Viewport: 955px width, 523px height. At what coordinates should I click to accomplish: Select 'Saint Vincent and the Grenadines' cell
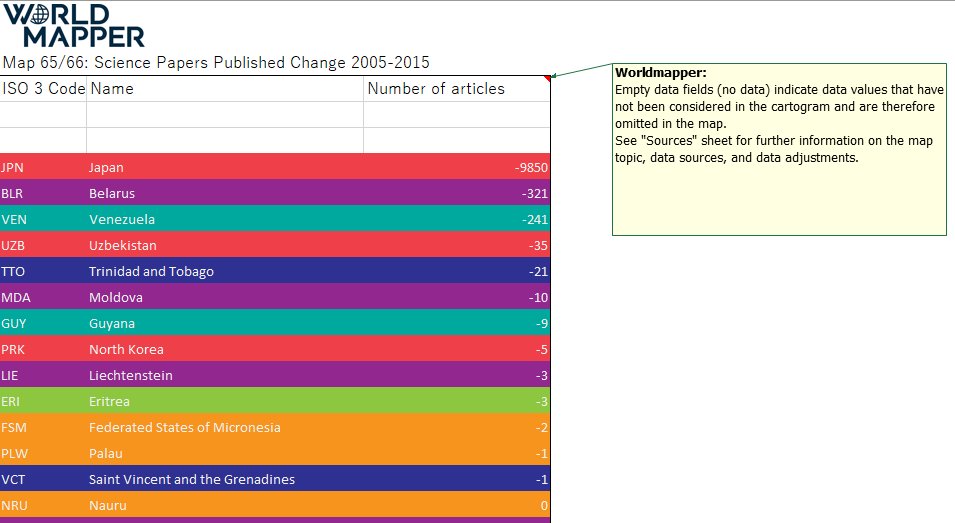(225, 479)
